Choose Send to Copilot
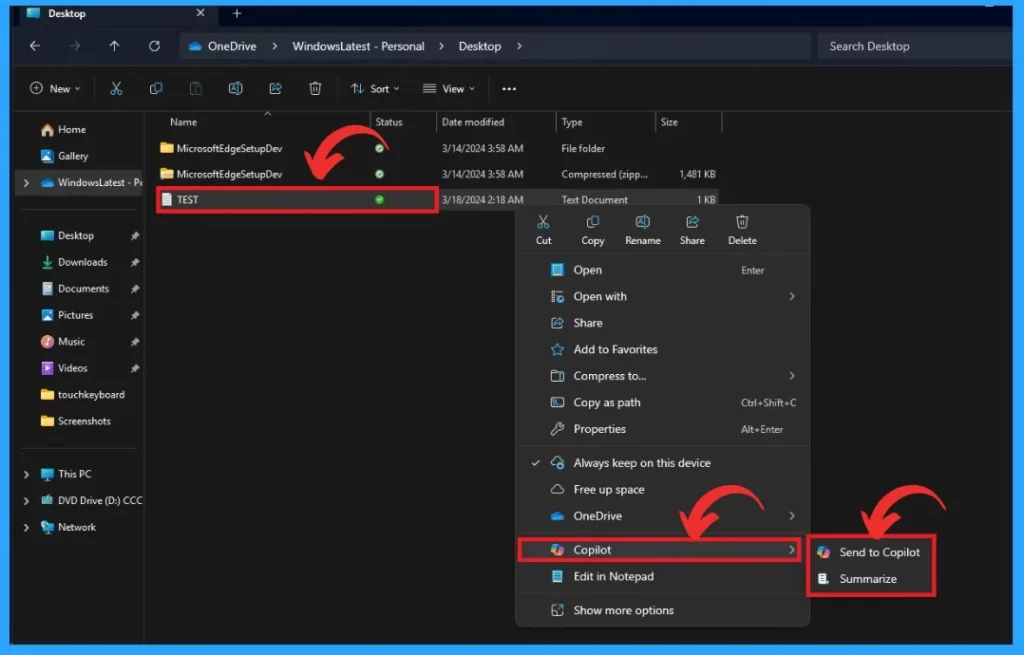 (871, 552)
